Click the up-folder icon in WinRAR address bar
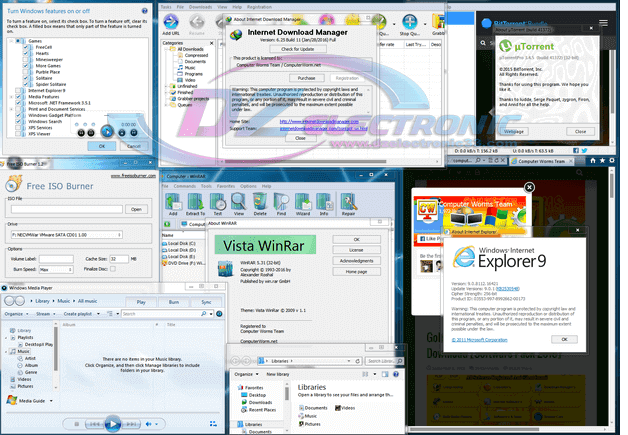Image resolution: width=628 pixels, height=435 pixels. click(x=167, y=224)
